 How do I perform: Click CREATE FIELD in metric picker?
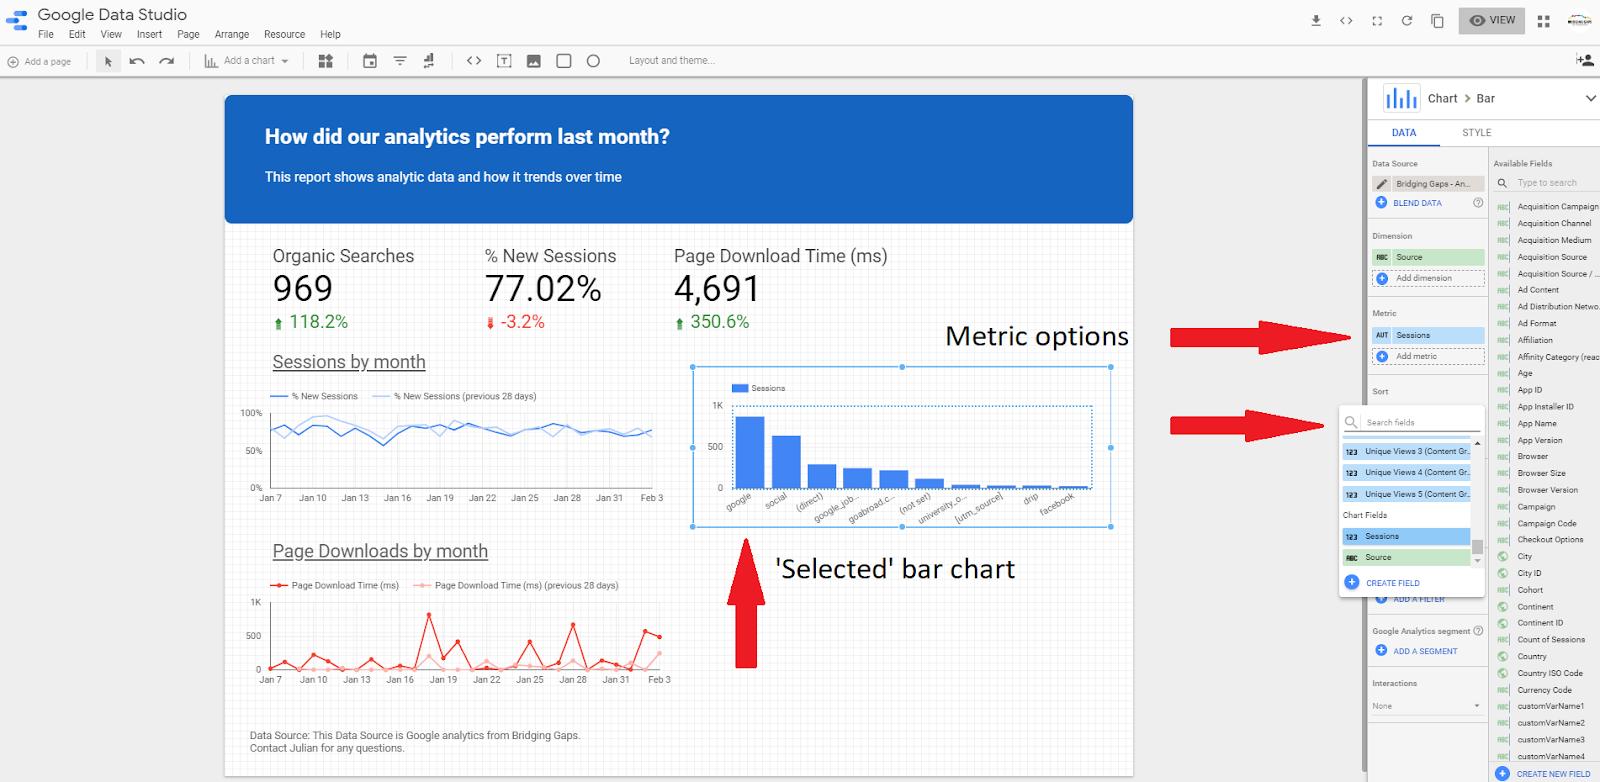coord(1383,583)
